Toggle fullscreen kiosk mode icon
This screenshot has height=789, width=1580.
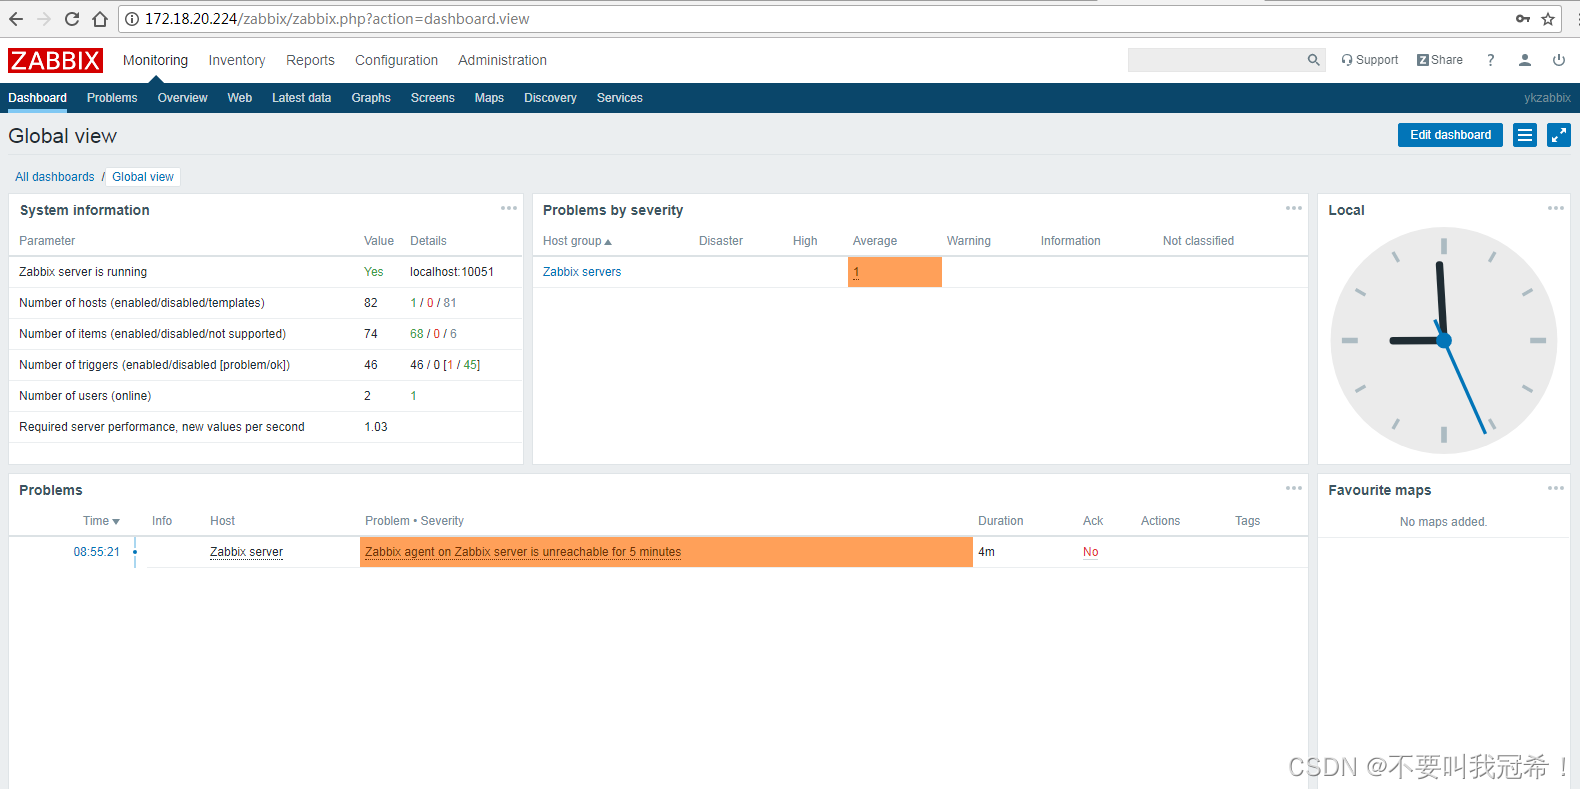pos(1559,135)
